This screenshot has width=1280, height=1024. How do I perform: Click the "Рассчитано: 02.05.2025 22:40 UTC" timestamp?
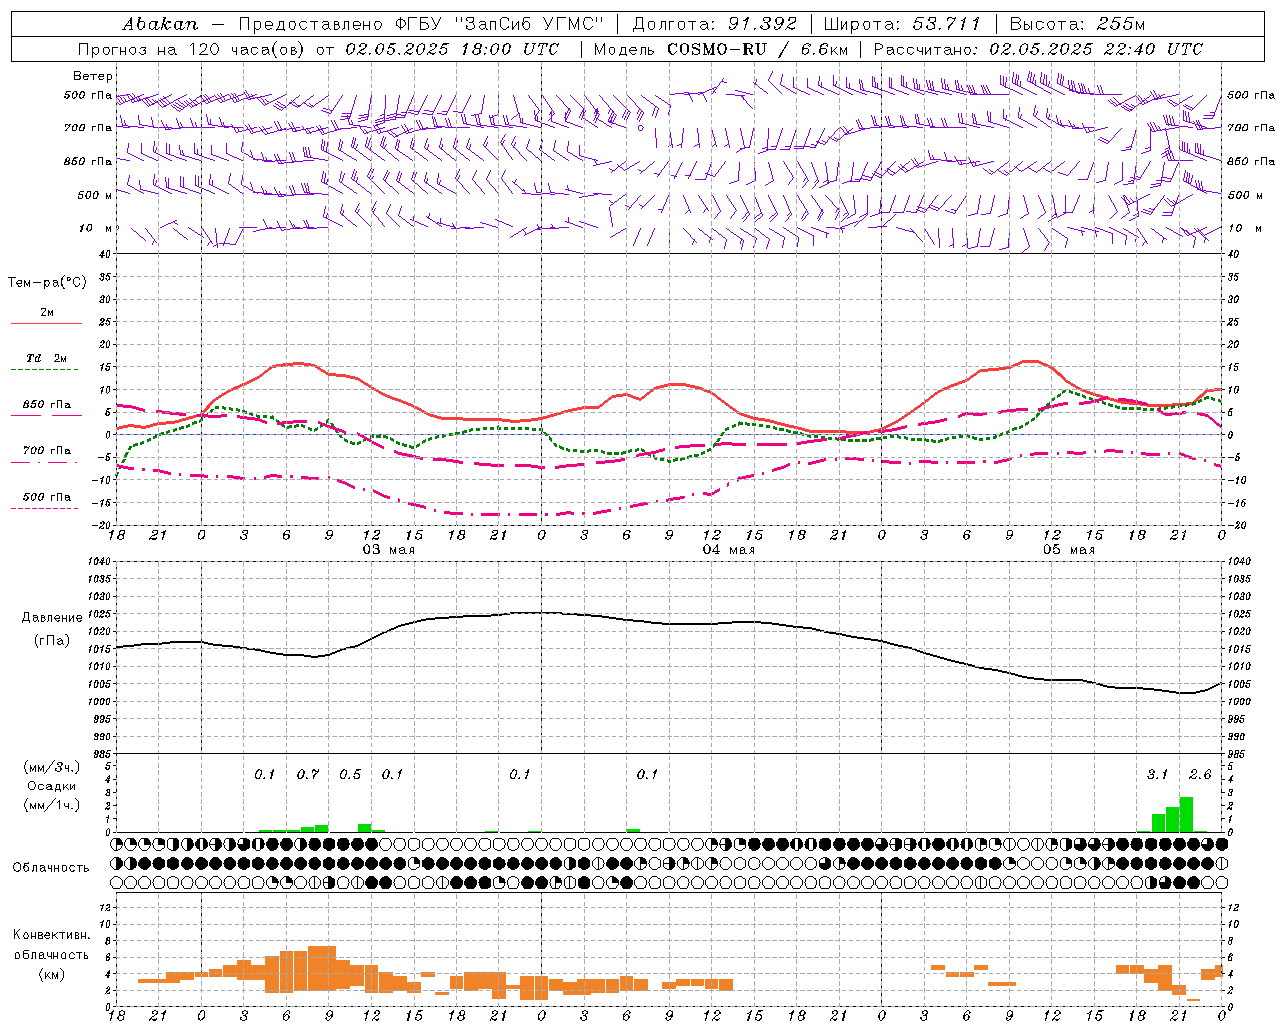1038,49
